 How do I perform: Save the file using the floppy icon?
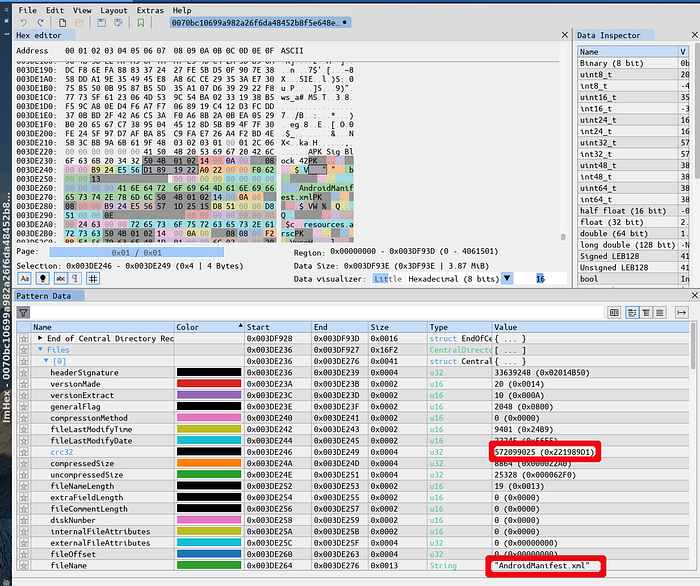tap(101, 23)
